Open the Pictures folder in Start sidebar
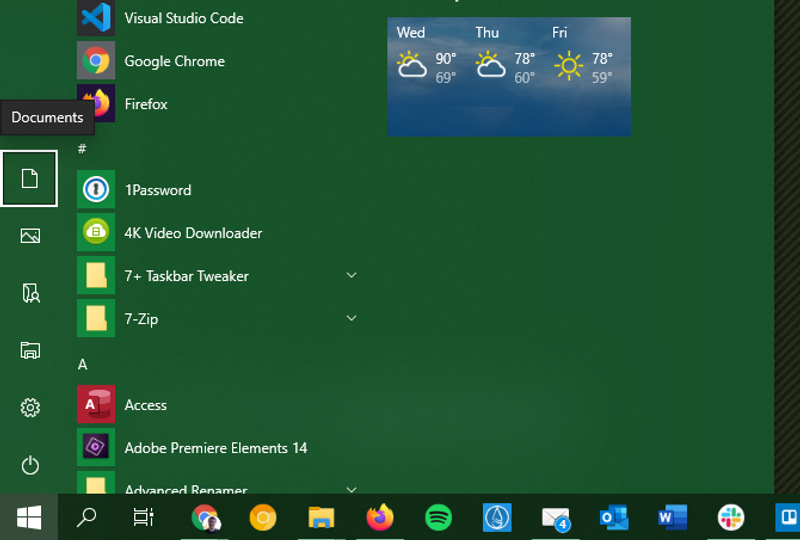The height and width of the screenshot is (540, 800). pyautogui.click(x=30, y=236)
